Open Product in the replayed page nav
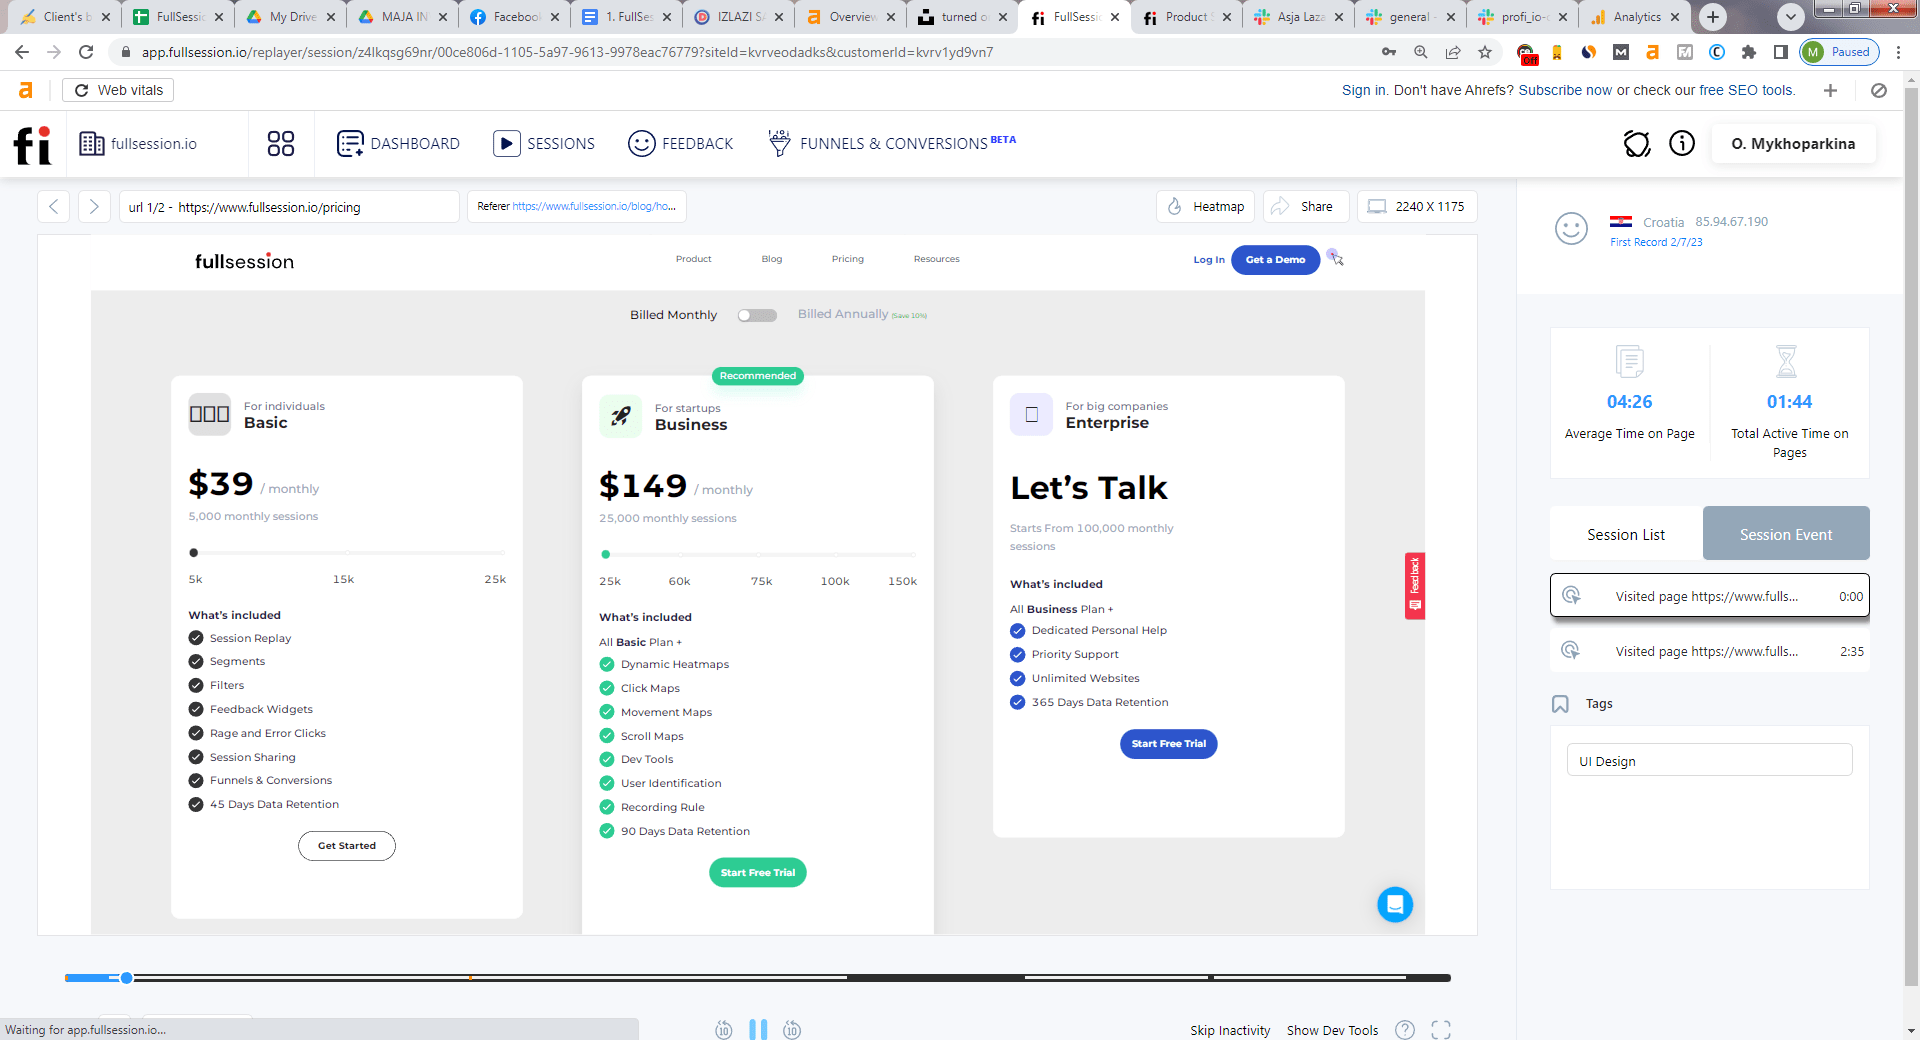Viewport: 1920px width, 1040px height. (693, 259)
